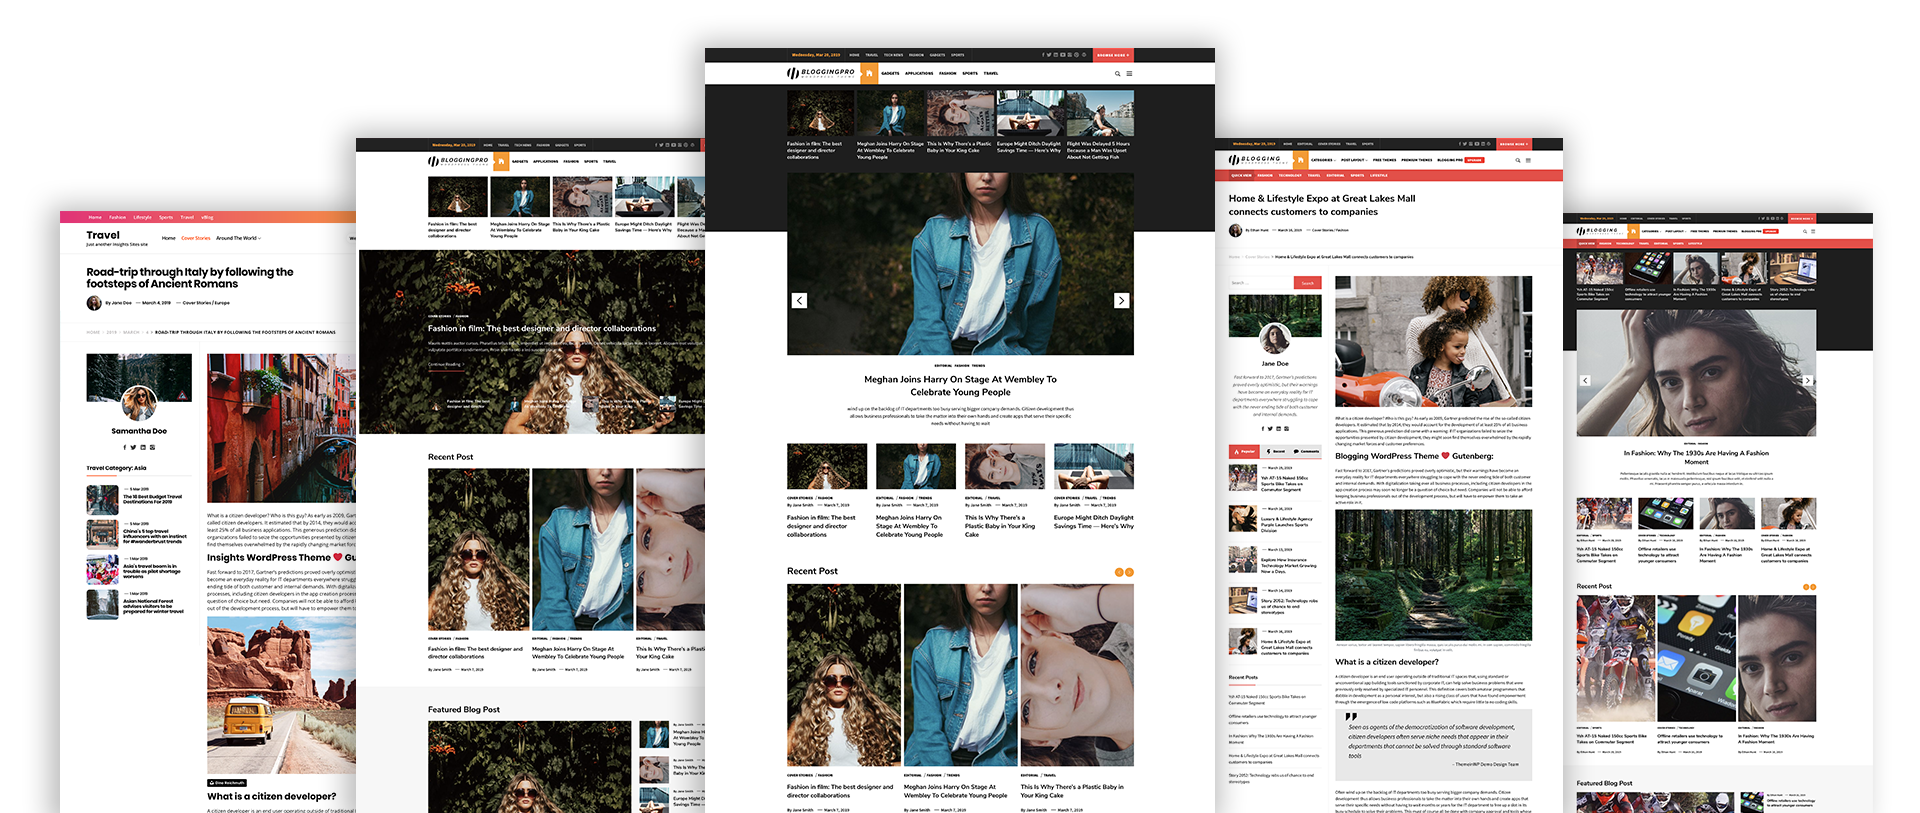Click the Recent Post heading in the center page
Screen dimensions: 1920x813
(812, 571)
